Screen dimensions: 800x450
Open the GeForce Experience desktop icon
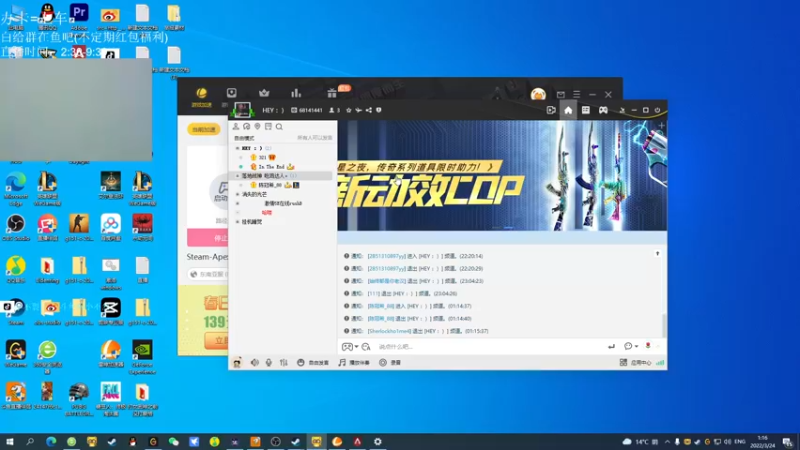click(x=142, y=357)
